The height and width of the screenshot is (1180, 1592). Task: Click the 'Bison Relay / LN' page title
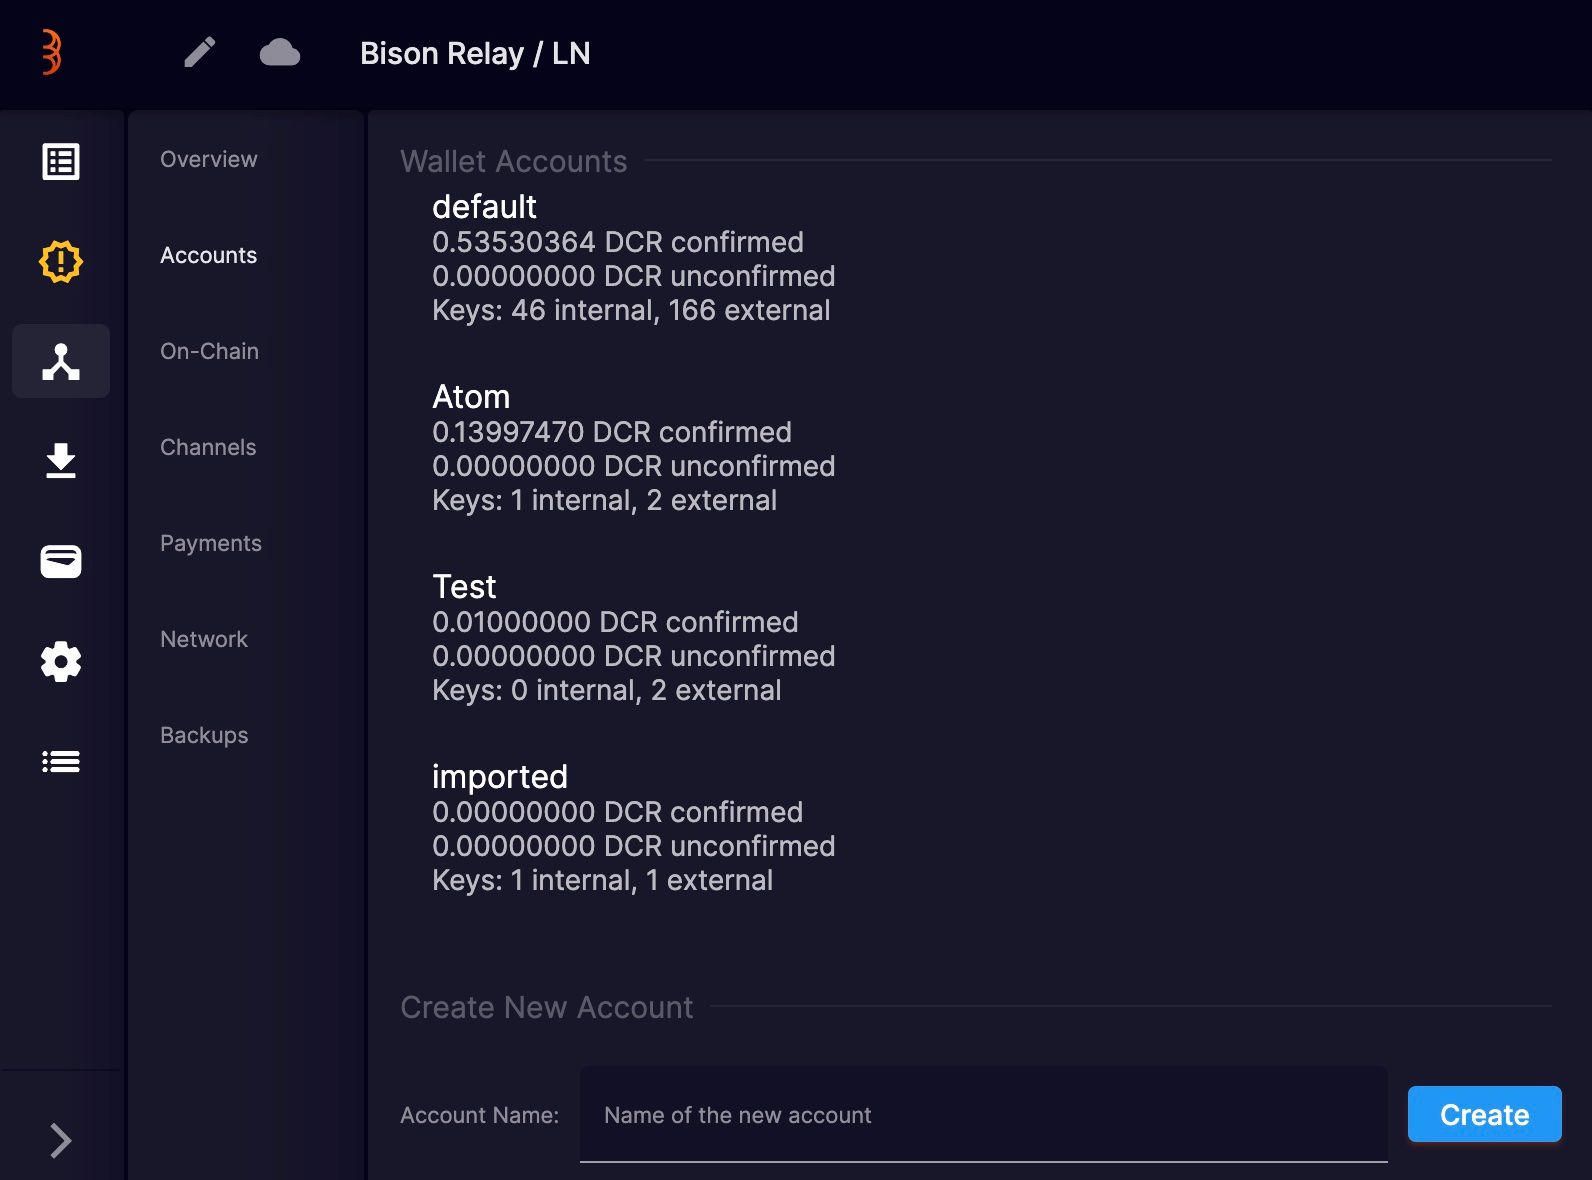point(475,53)
